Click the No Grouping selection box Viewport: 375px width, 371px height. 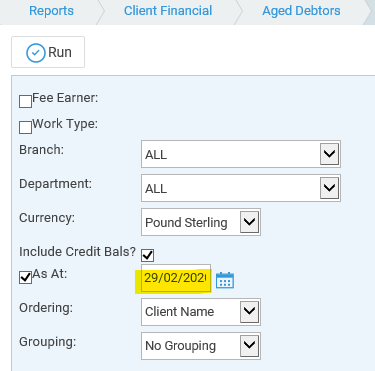[201, 346]
